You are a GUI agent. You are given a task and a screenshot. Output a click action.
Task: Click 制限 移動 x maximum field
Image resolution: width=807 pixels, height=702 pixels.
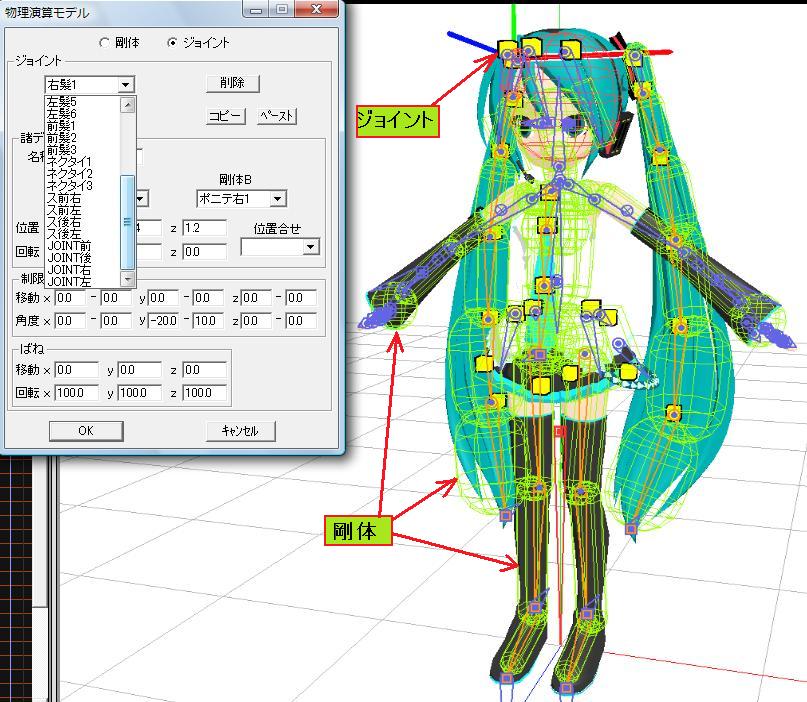tap(116, 298)
